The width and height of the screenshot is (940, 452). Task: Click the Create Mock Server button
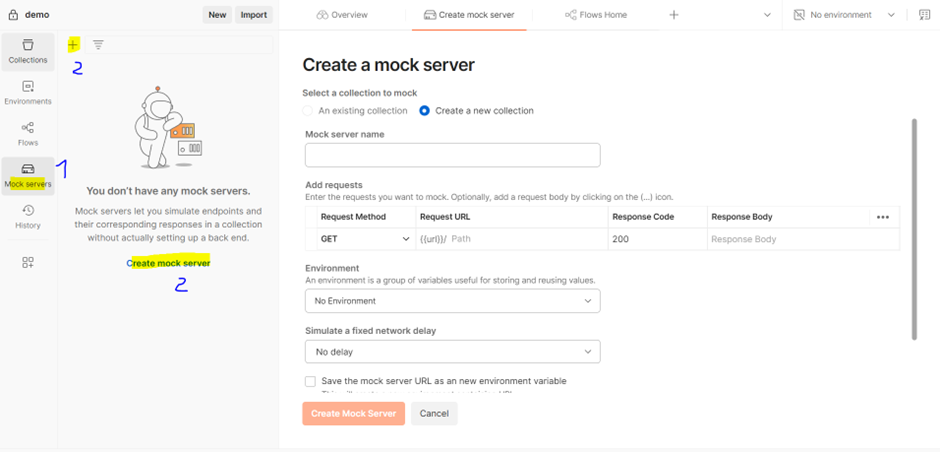click(x=354, y=413)
